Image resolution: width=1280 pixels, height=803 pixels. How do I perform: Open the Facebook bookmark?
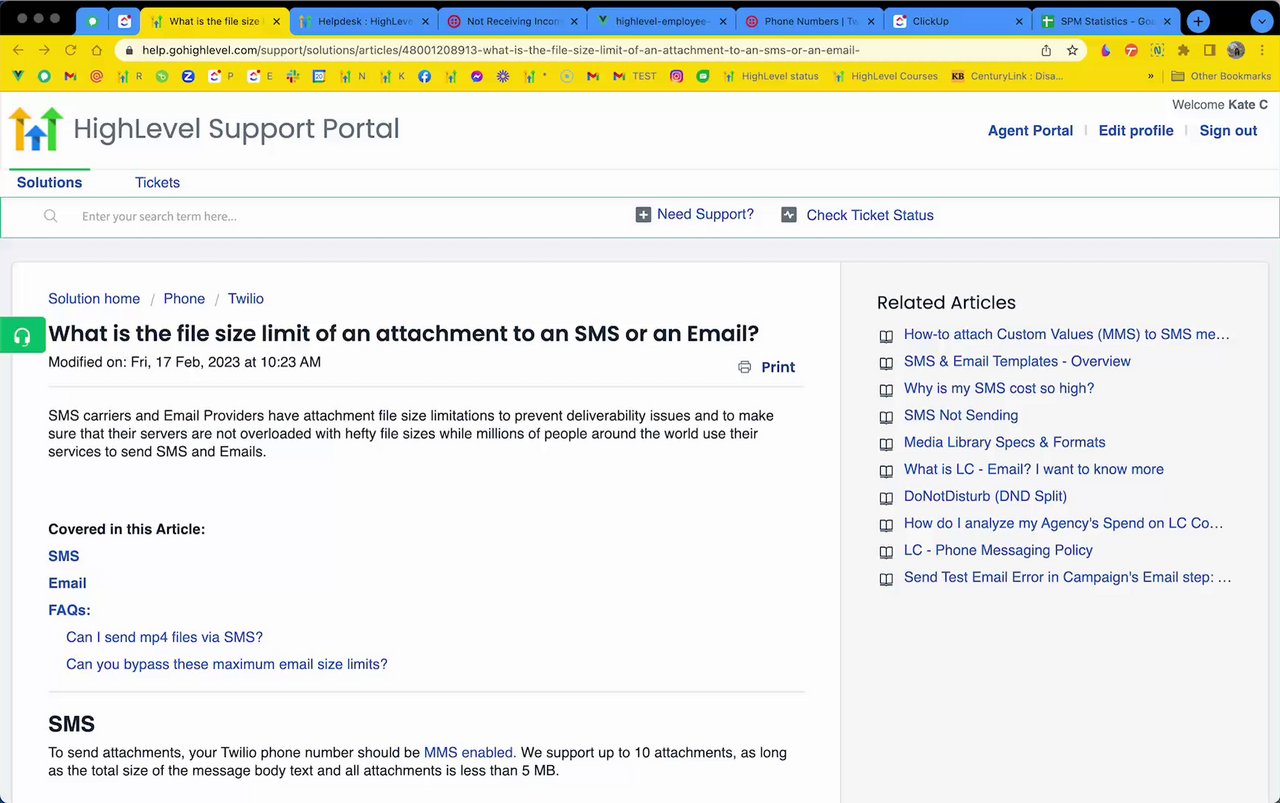[425, 76]
